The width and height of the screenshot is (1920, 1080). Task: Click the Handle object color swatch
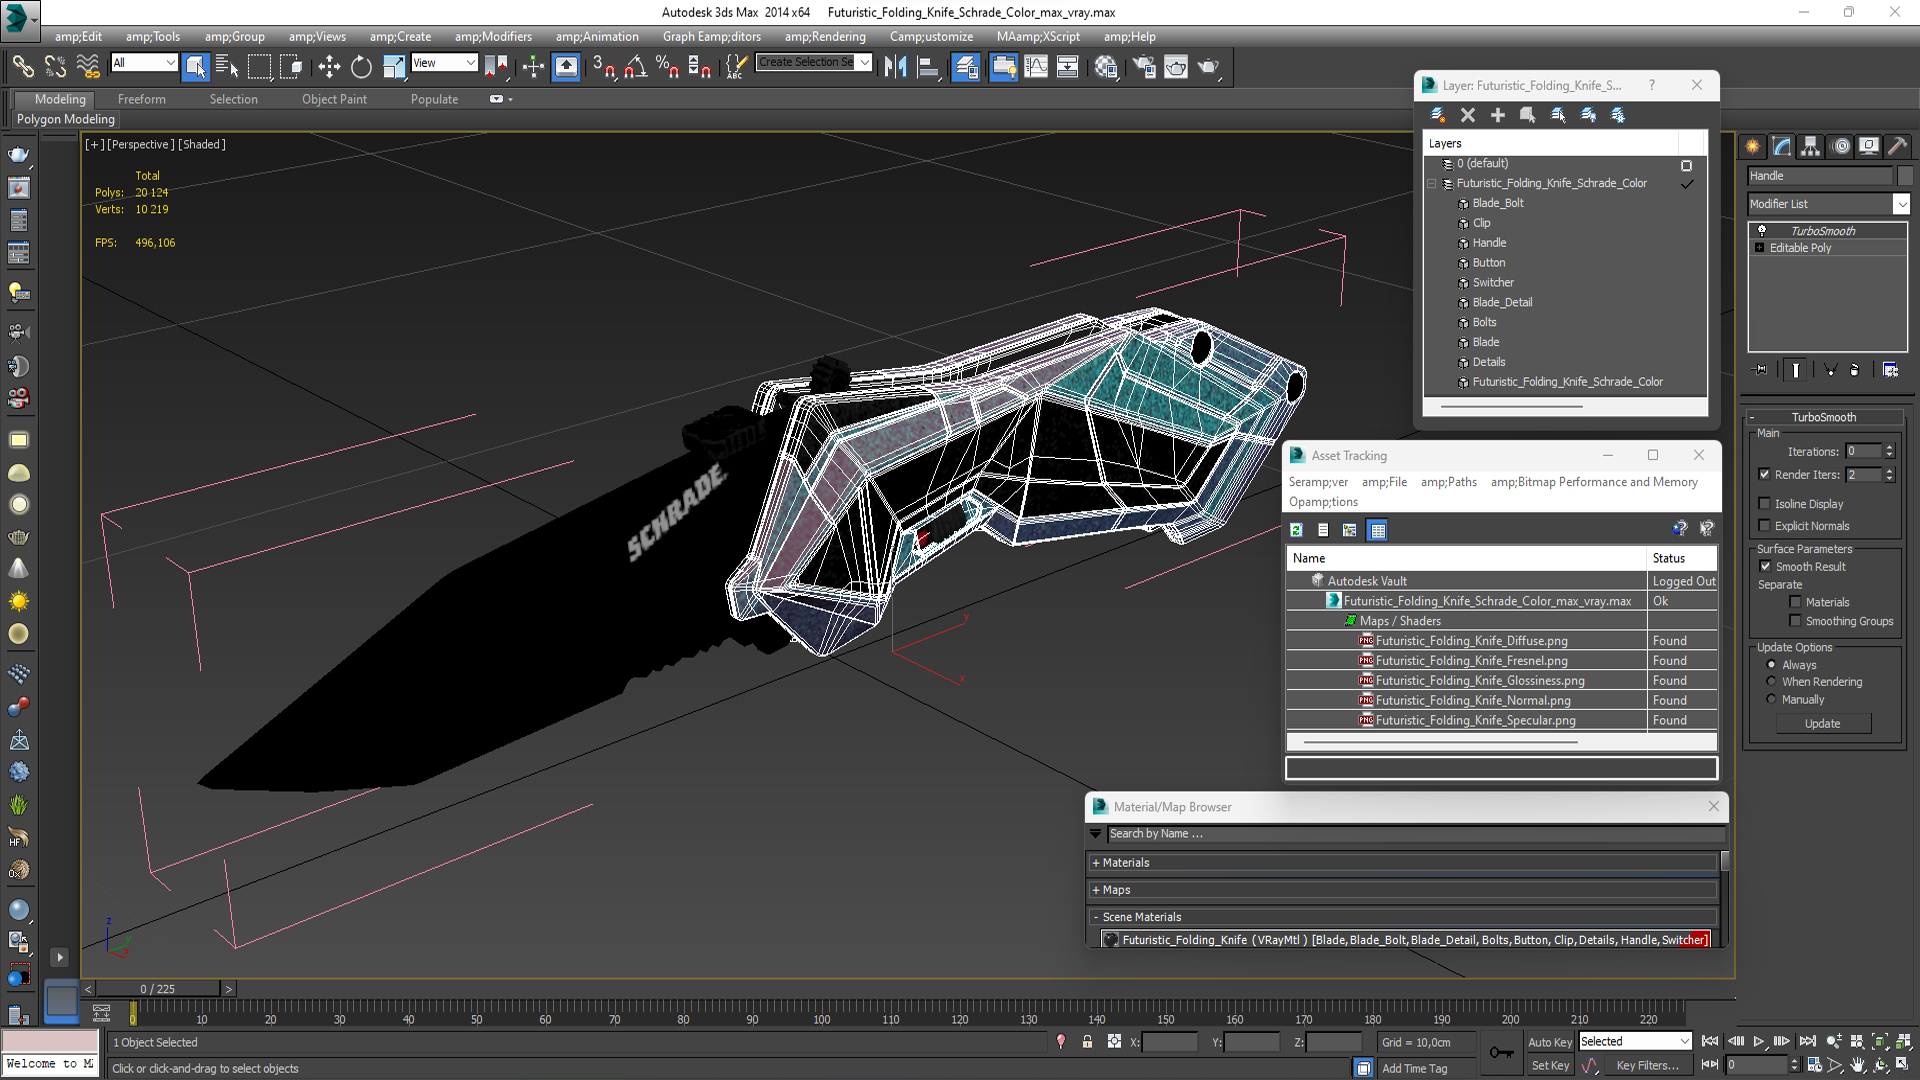pos(1905,176)
